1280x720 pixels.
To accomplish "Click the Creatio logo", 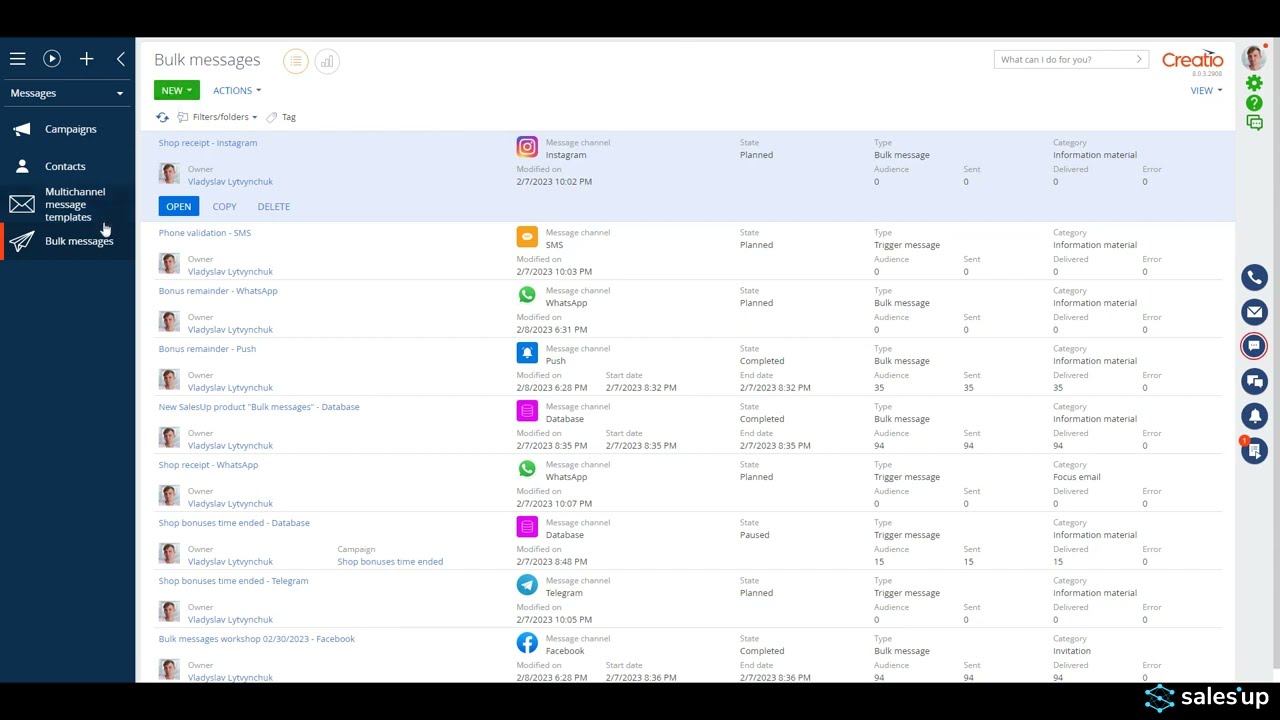I will click(1193, 59).
